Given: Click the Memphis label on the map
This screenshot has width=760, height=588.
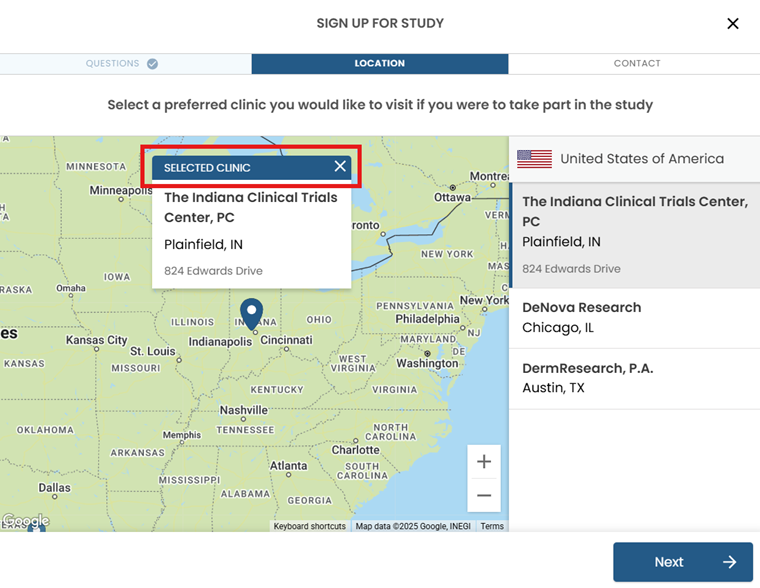Looking at the screenshot, I should (x=182, y=435).
